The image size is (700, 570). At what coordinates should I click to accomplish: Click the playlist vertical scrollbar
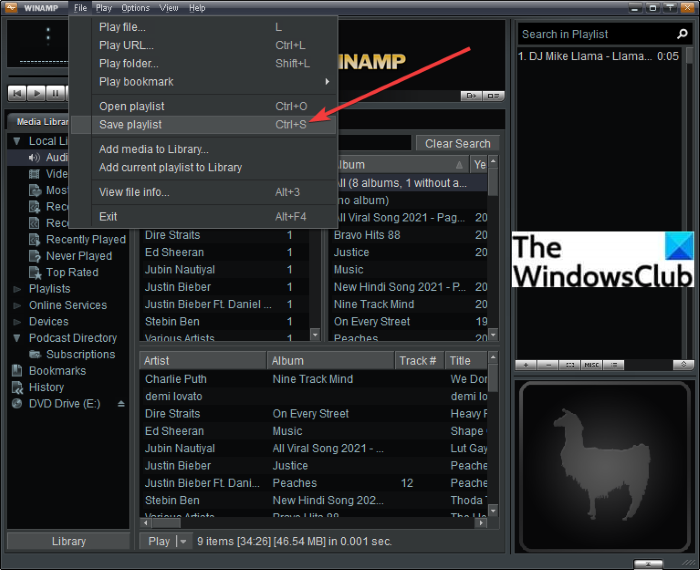(689, 203)
